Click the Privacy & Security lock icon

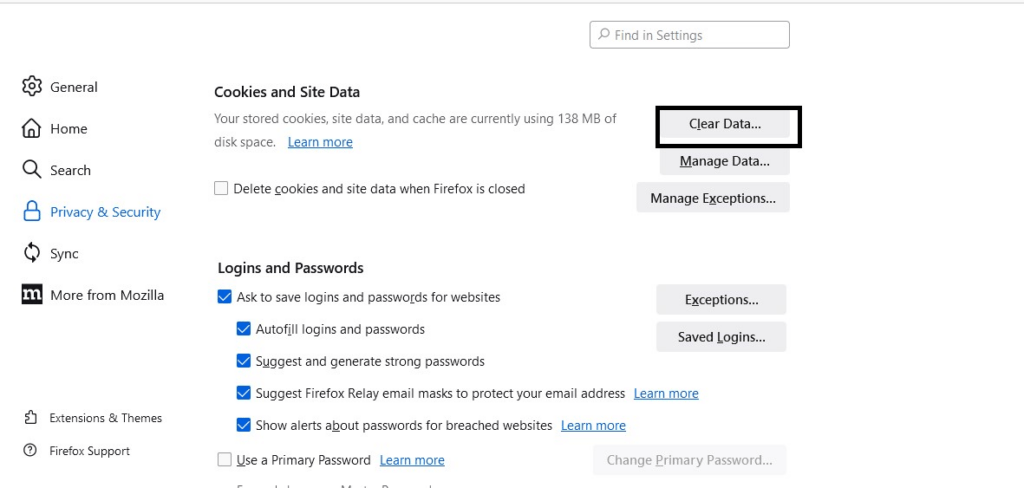coord(31,211)
